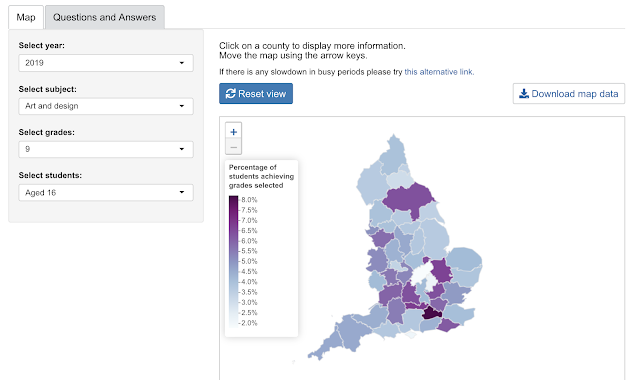Click the white uncoloured county in the map centre
The width and height of the screenshot is (640, 380).
tap(420, 276)
